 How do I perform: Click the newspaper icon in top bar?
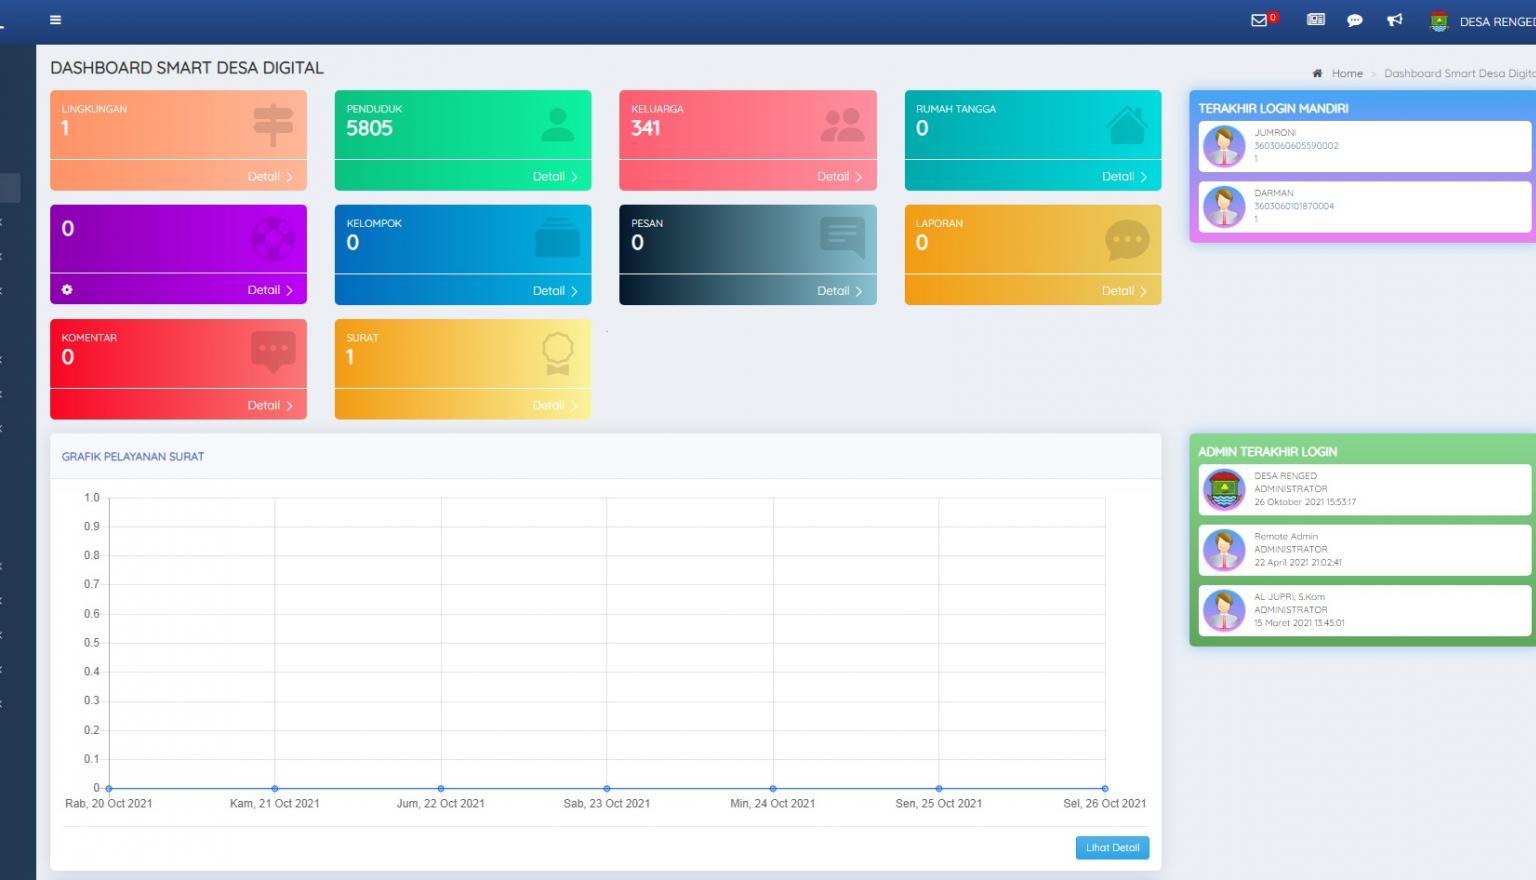click(1316, 20)
